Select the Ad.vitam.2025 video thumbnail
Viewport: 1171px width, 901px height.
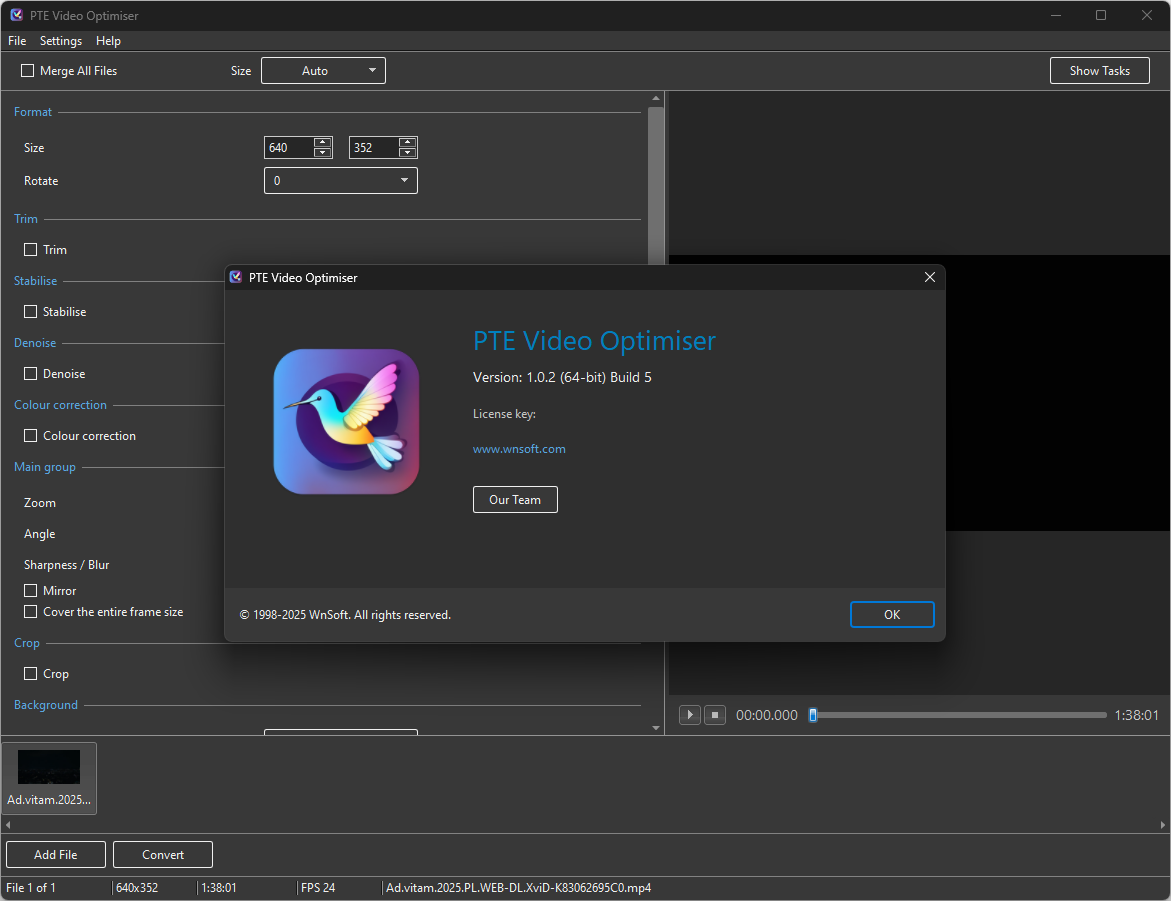49,778
